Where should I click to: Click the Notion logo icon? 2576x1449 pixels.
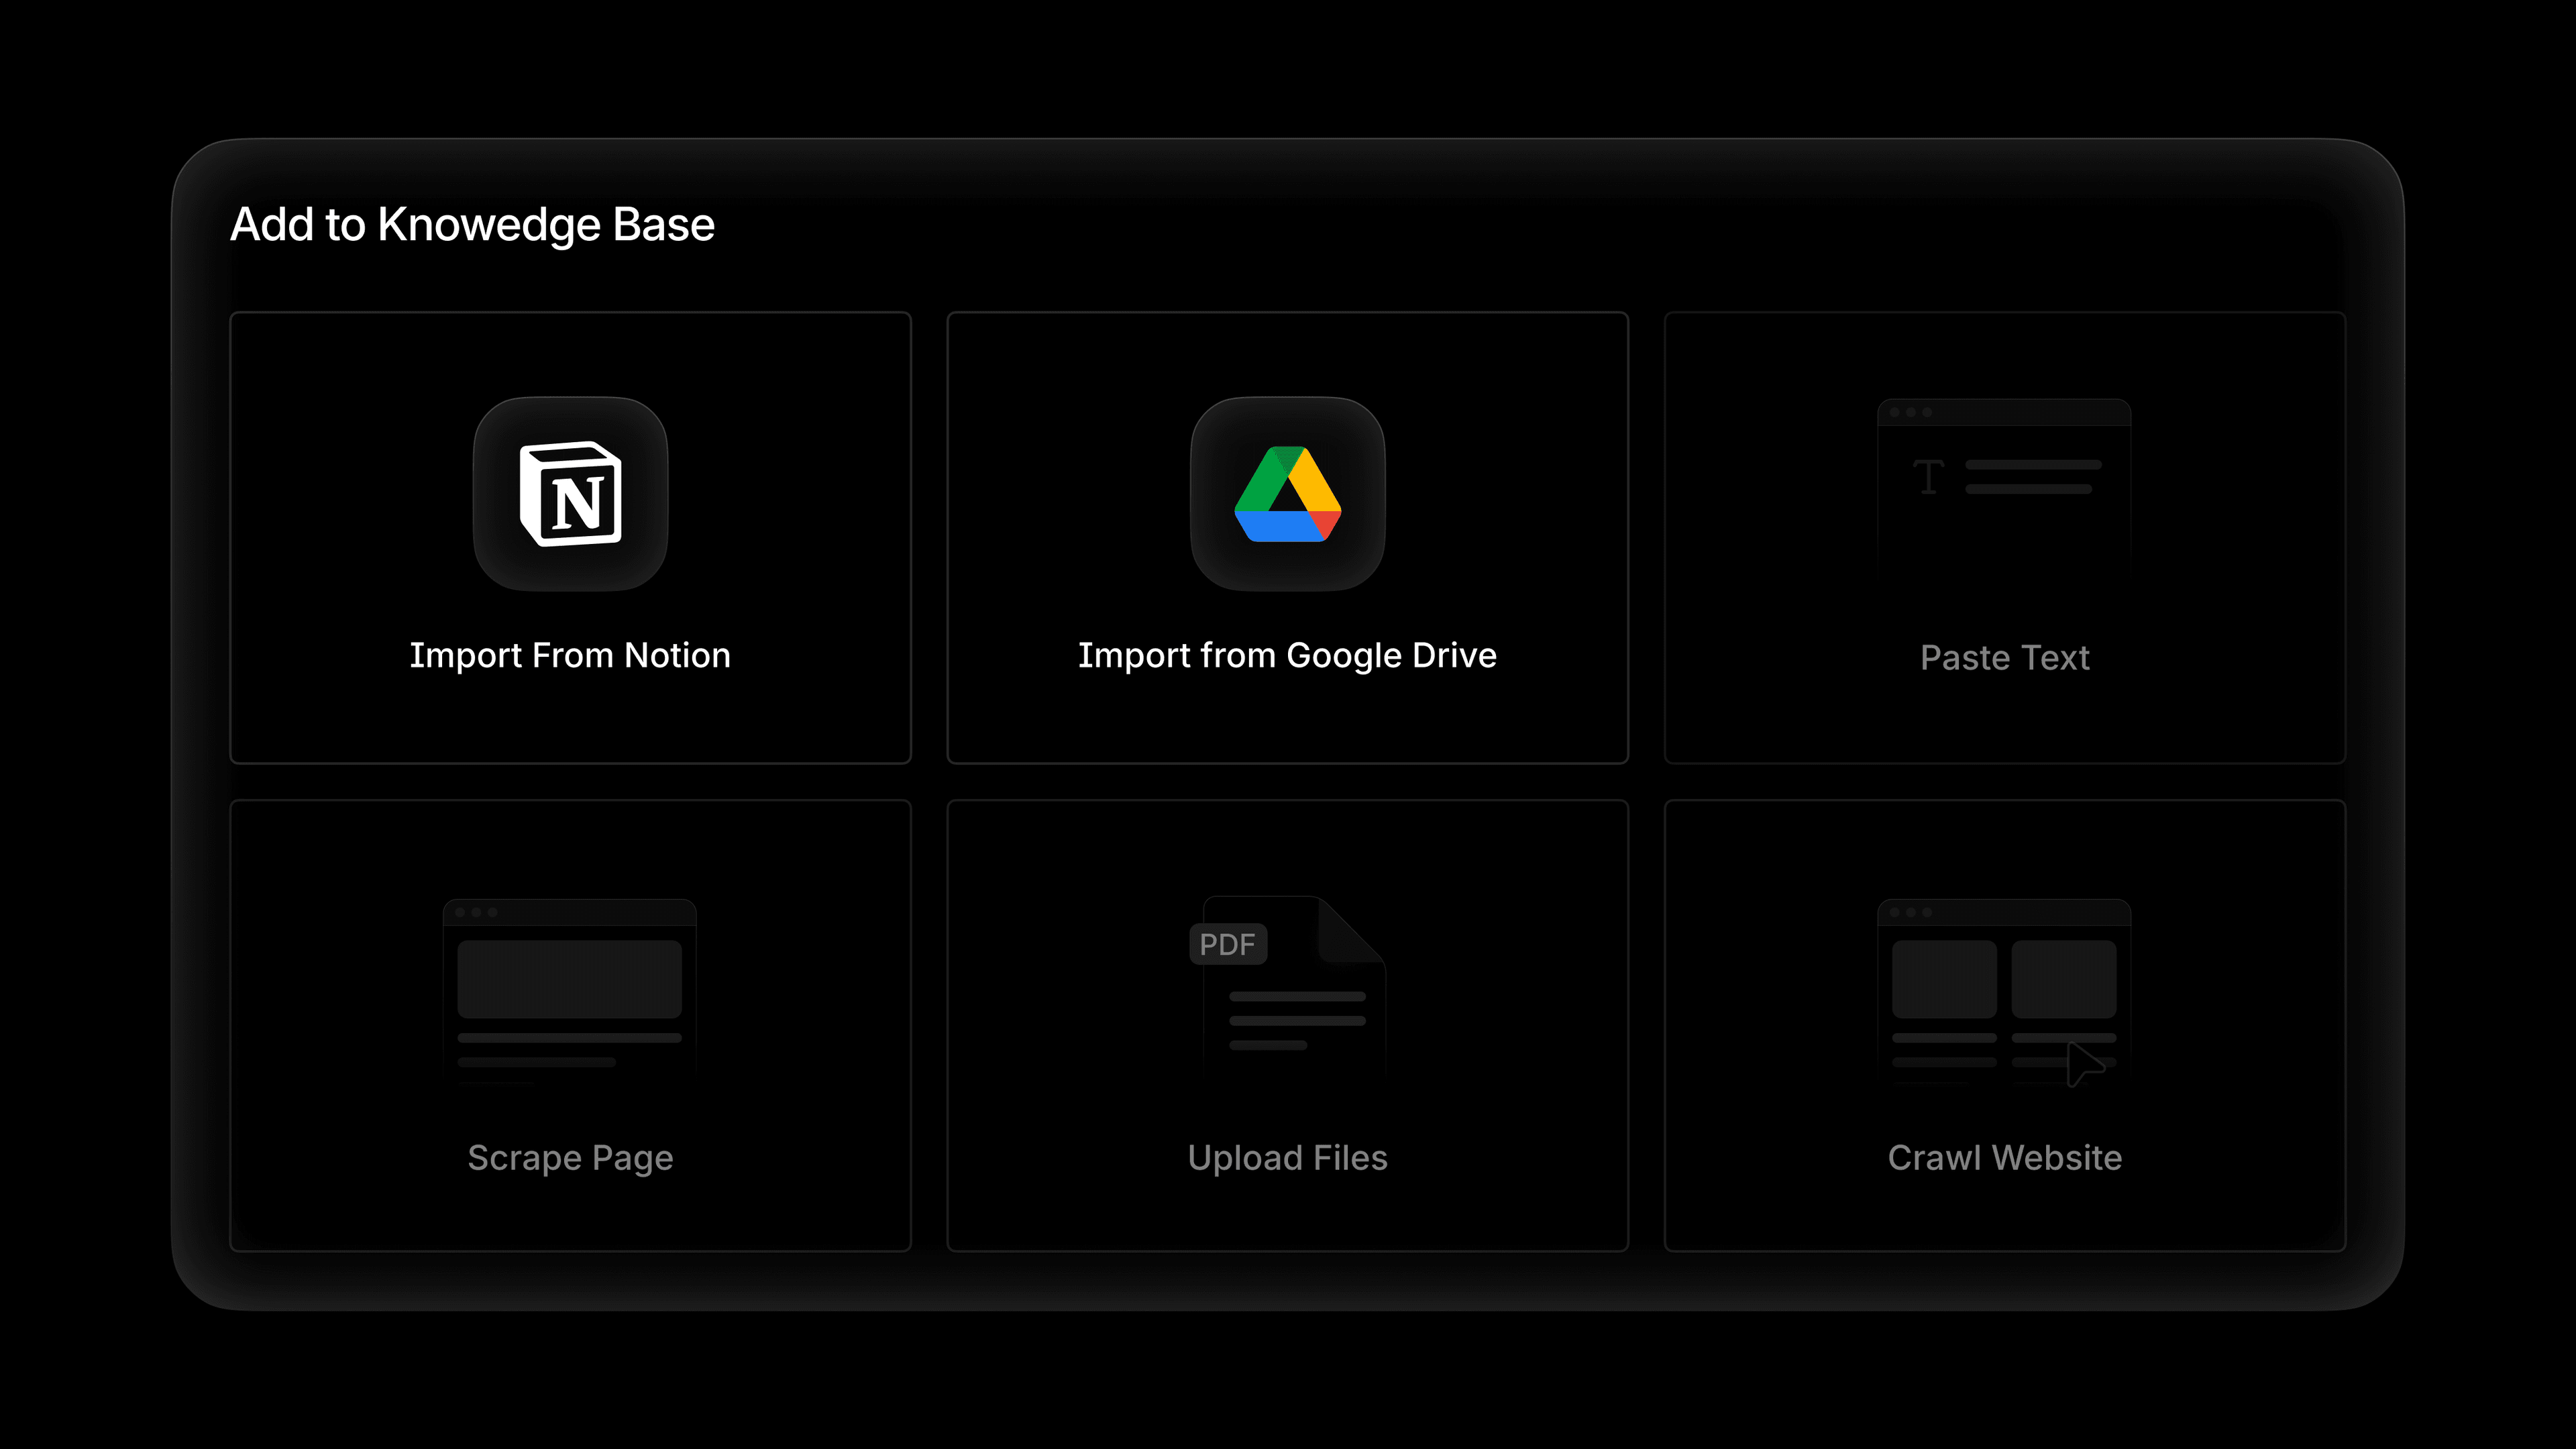[x=570, y=494]
